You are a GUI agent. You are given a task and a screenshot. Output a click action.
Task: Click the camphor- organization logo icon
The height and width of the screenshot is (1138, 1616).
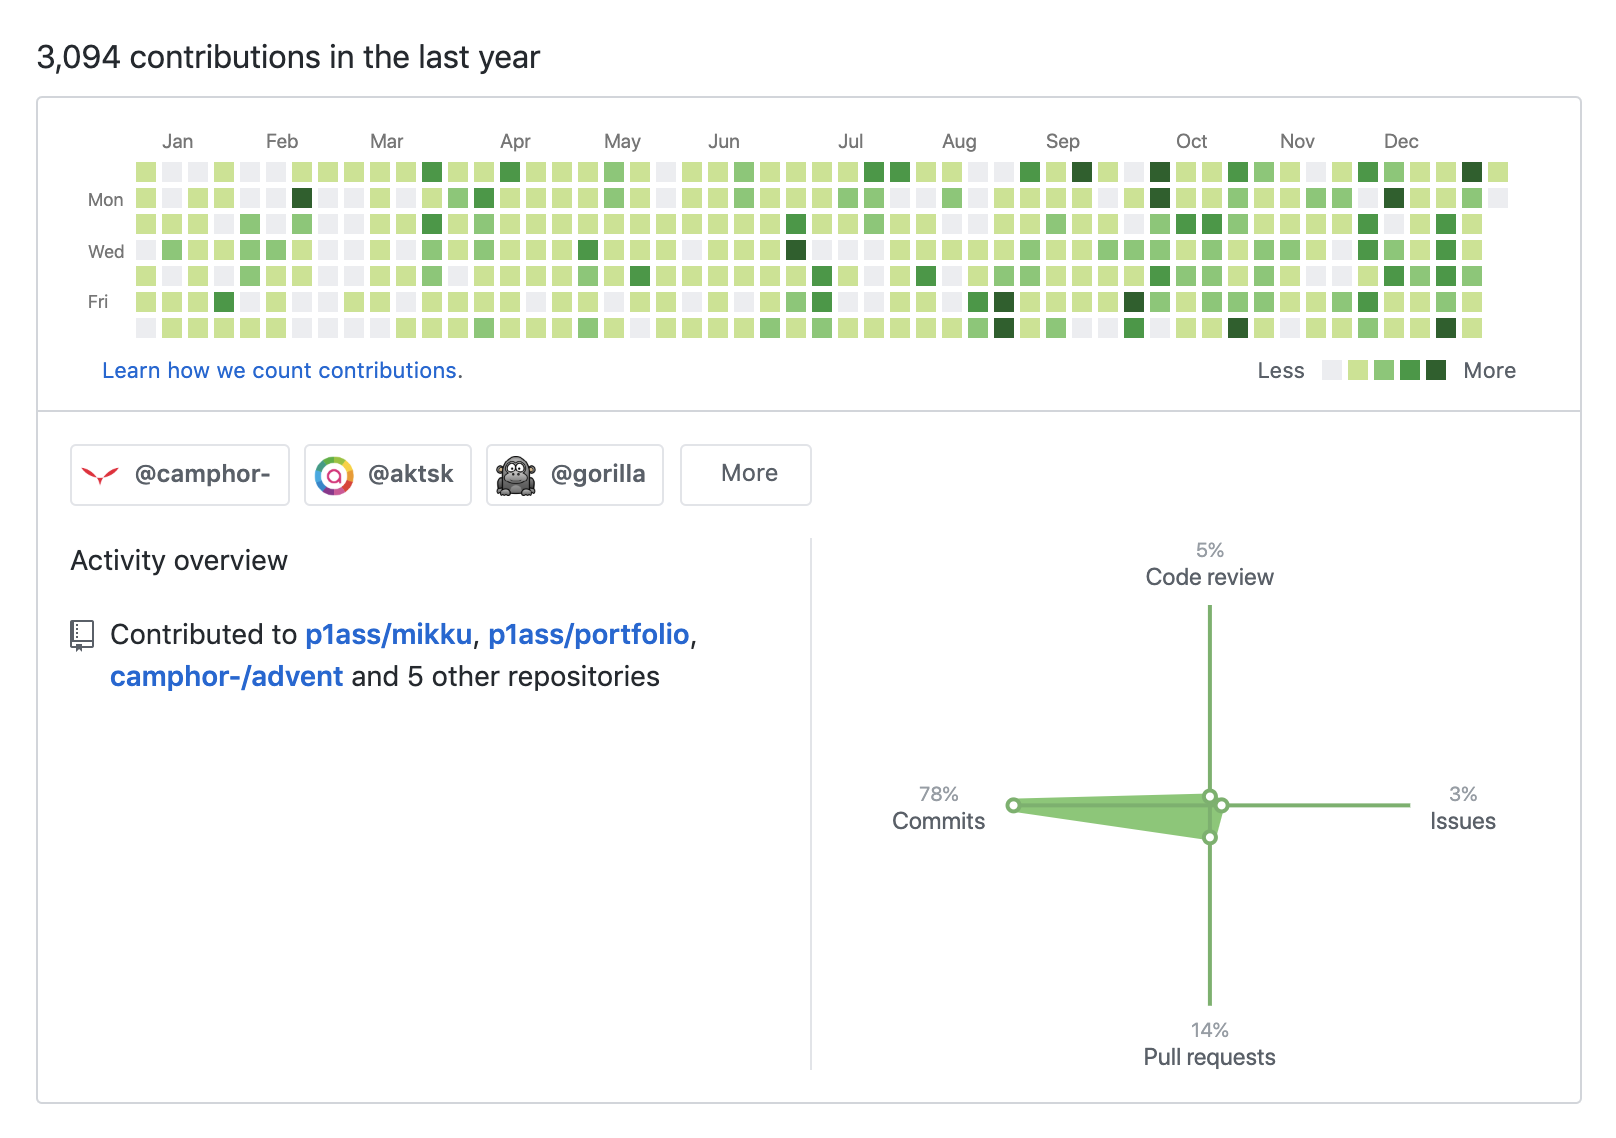point(100,475)
